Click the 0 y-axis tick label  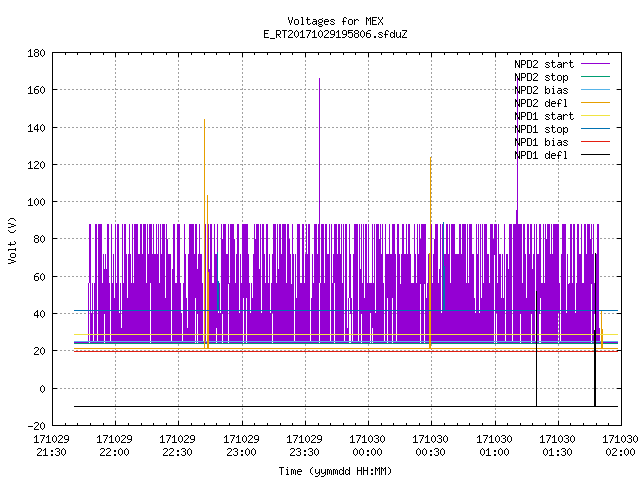pyautogui.click(x=42, y=389)
